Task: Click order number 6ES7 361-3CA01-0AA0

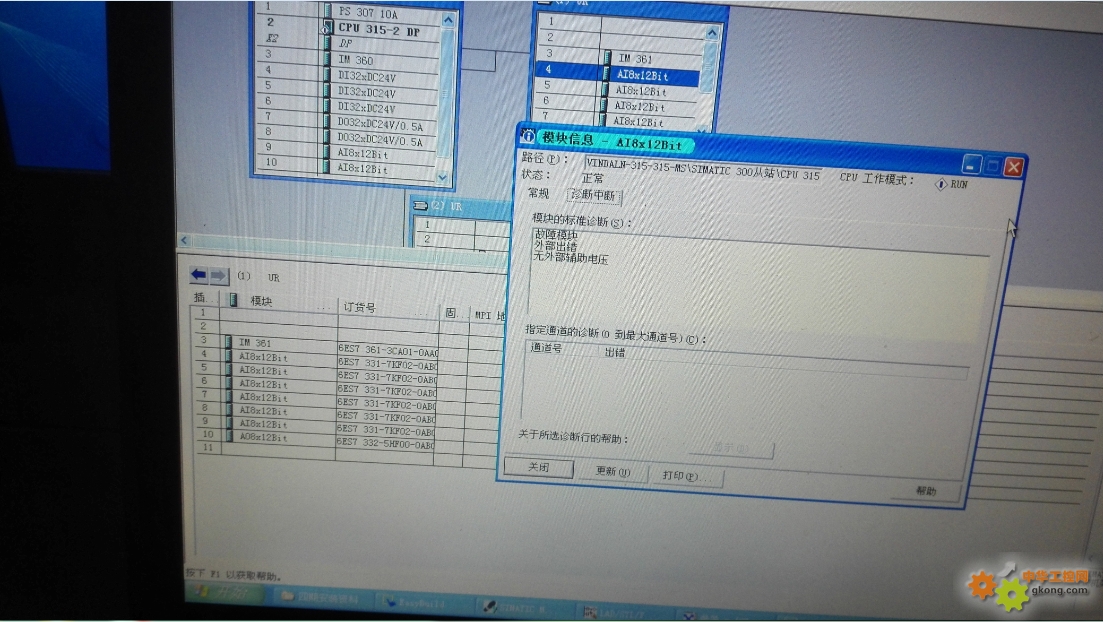Action: point(388,350)
